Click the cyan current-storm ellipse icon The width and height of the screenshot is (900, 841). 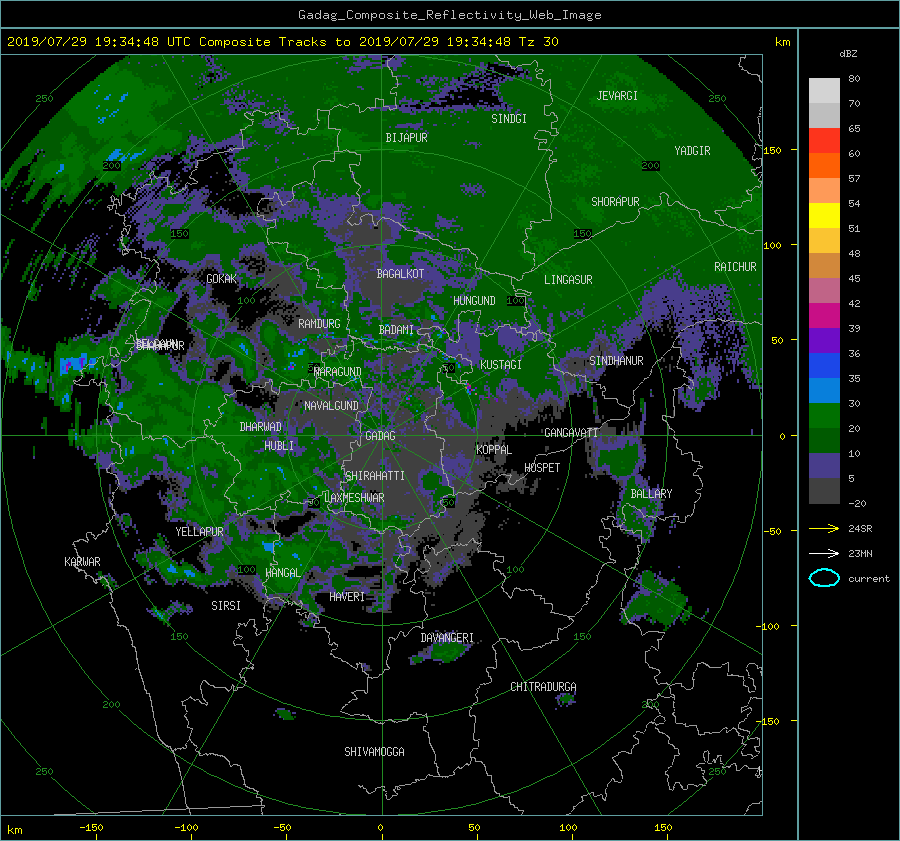[x=824, y=578]
